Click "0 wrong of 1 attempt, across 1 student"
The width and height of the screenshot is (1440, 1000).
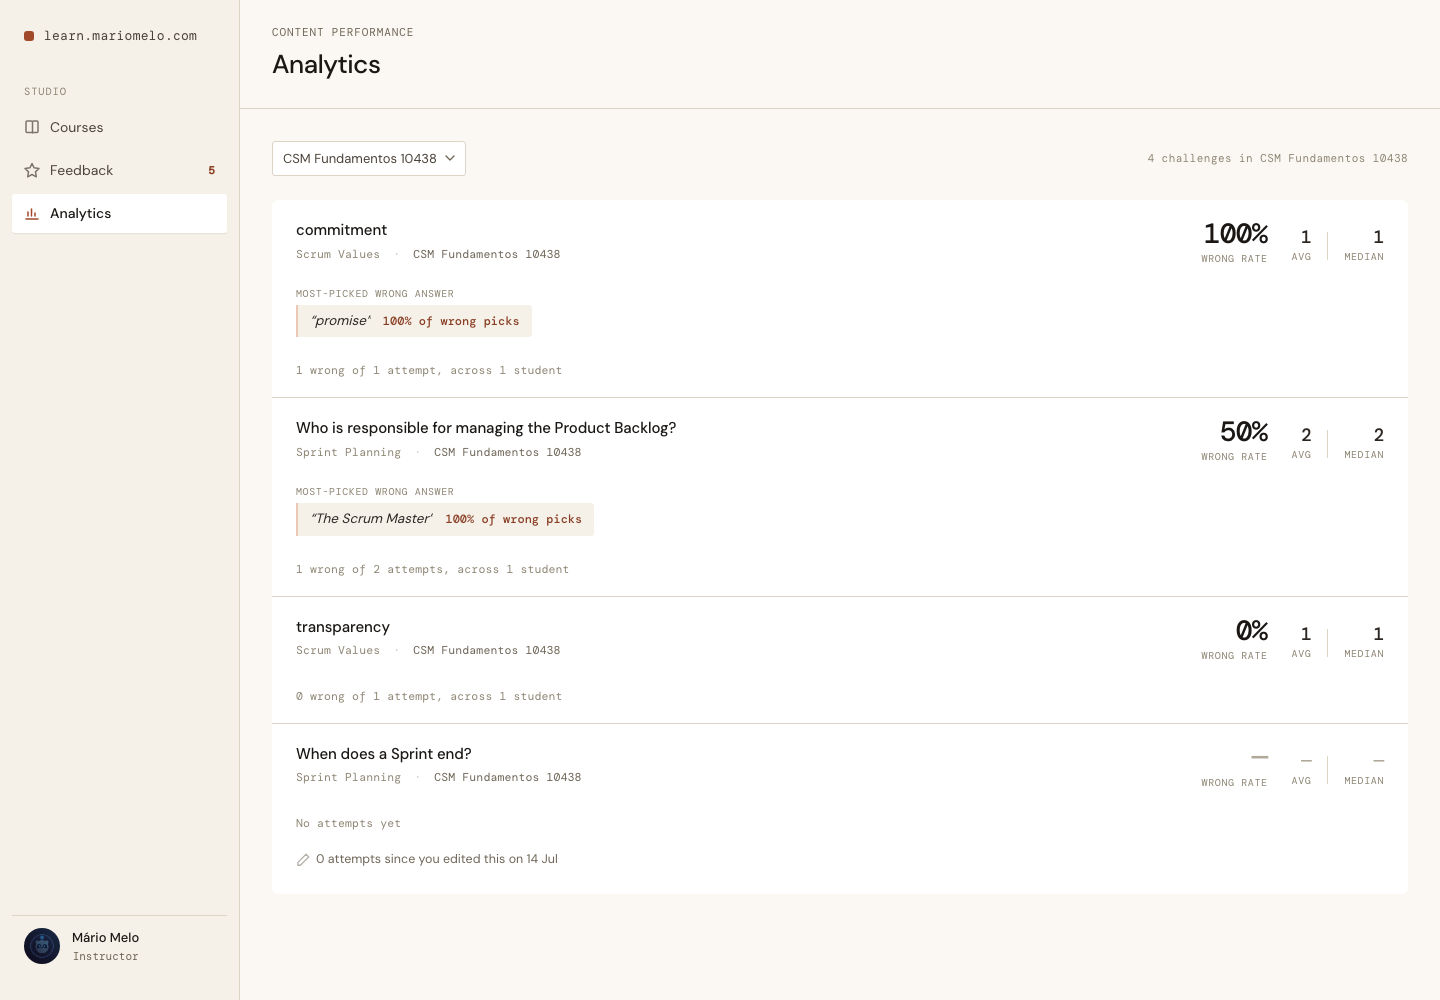tap(429, 697)
